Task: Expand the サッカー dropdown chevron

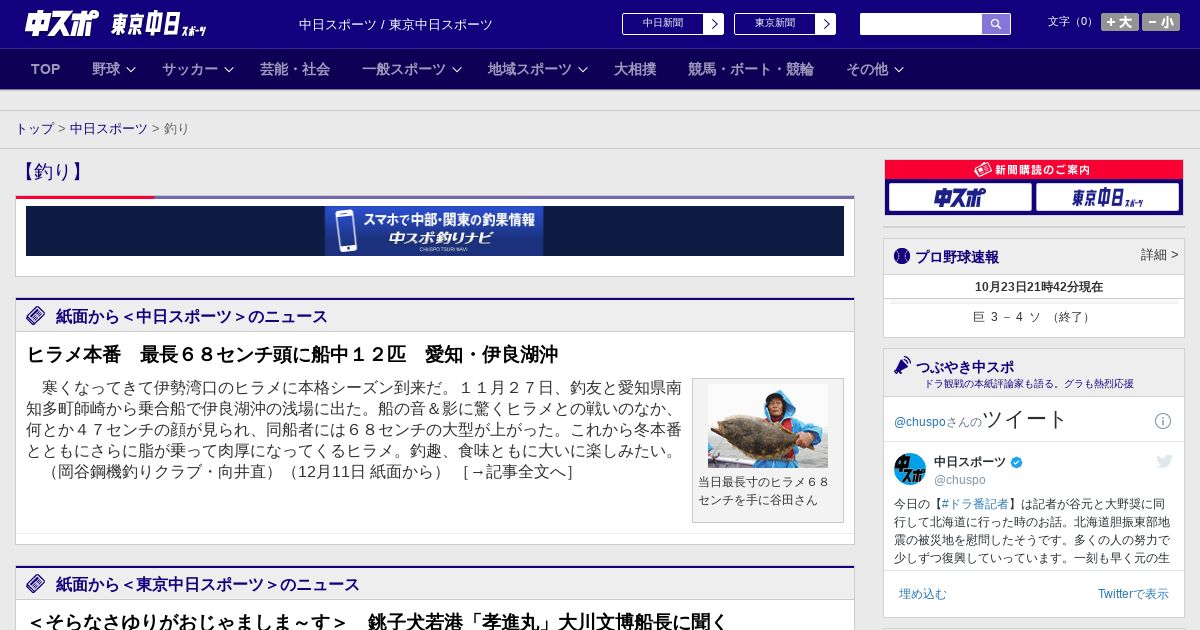Action: point(229,70)
